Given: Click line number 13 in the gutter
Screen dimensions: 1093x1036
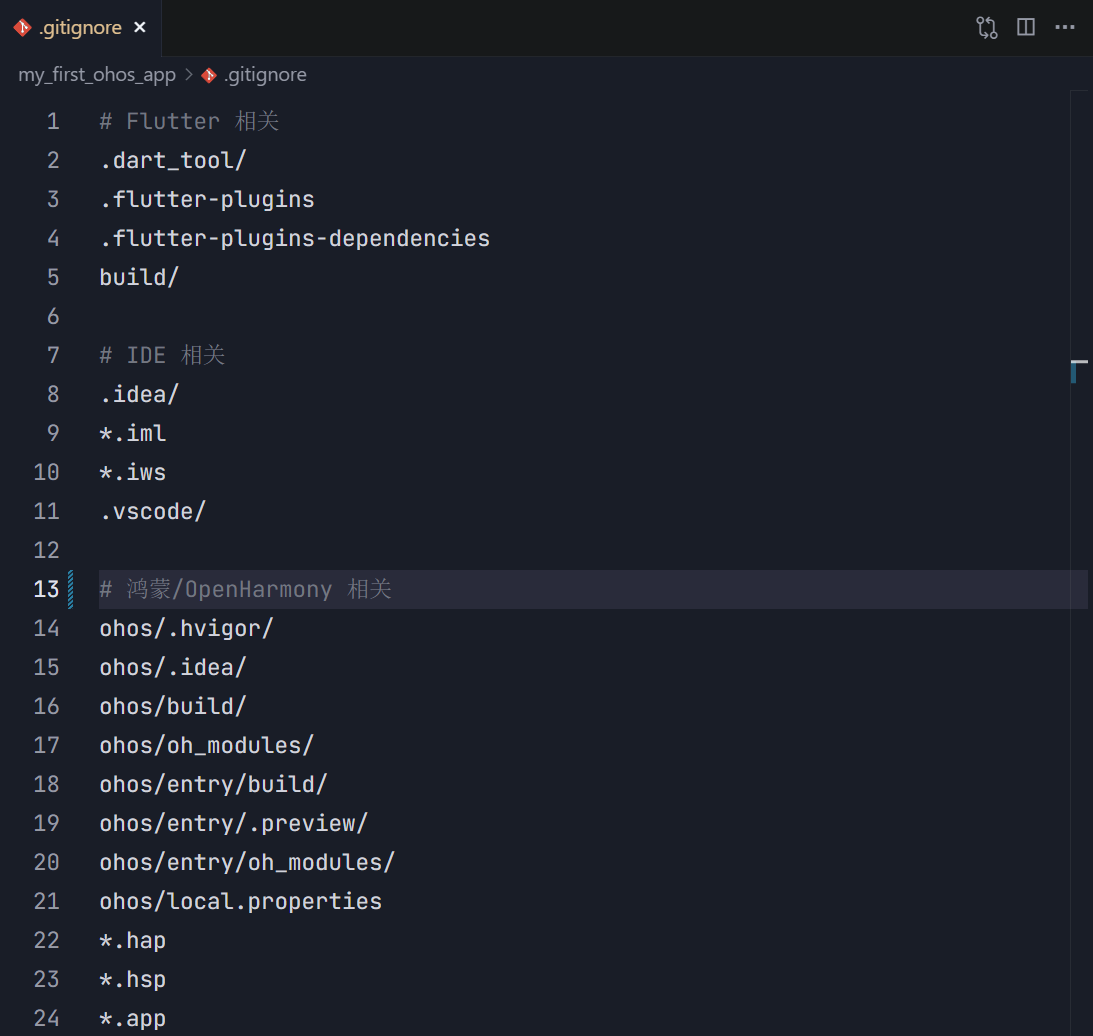Looking at the screenshot, I should [46, 589].
